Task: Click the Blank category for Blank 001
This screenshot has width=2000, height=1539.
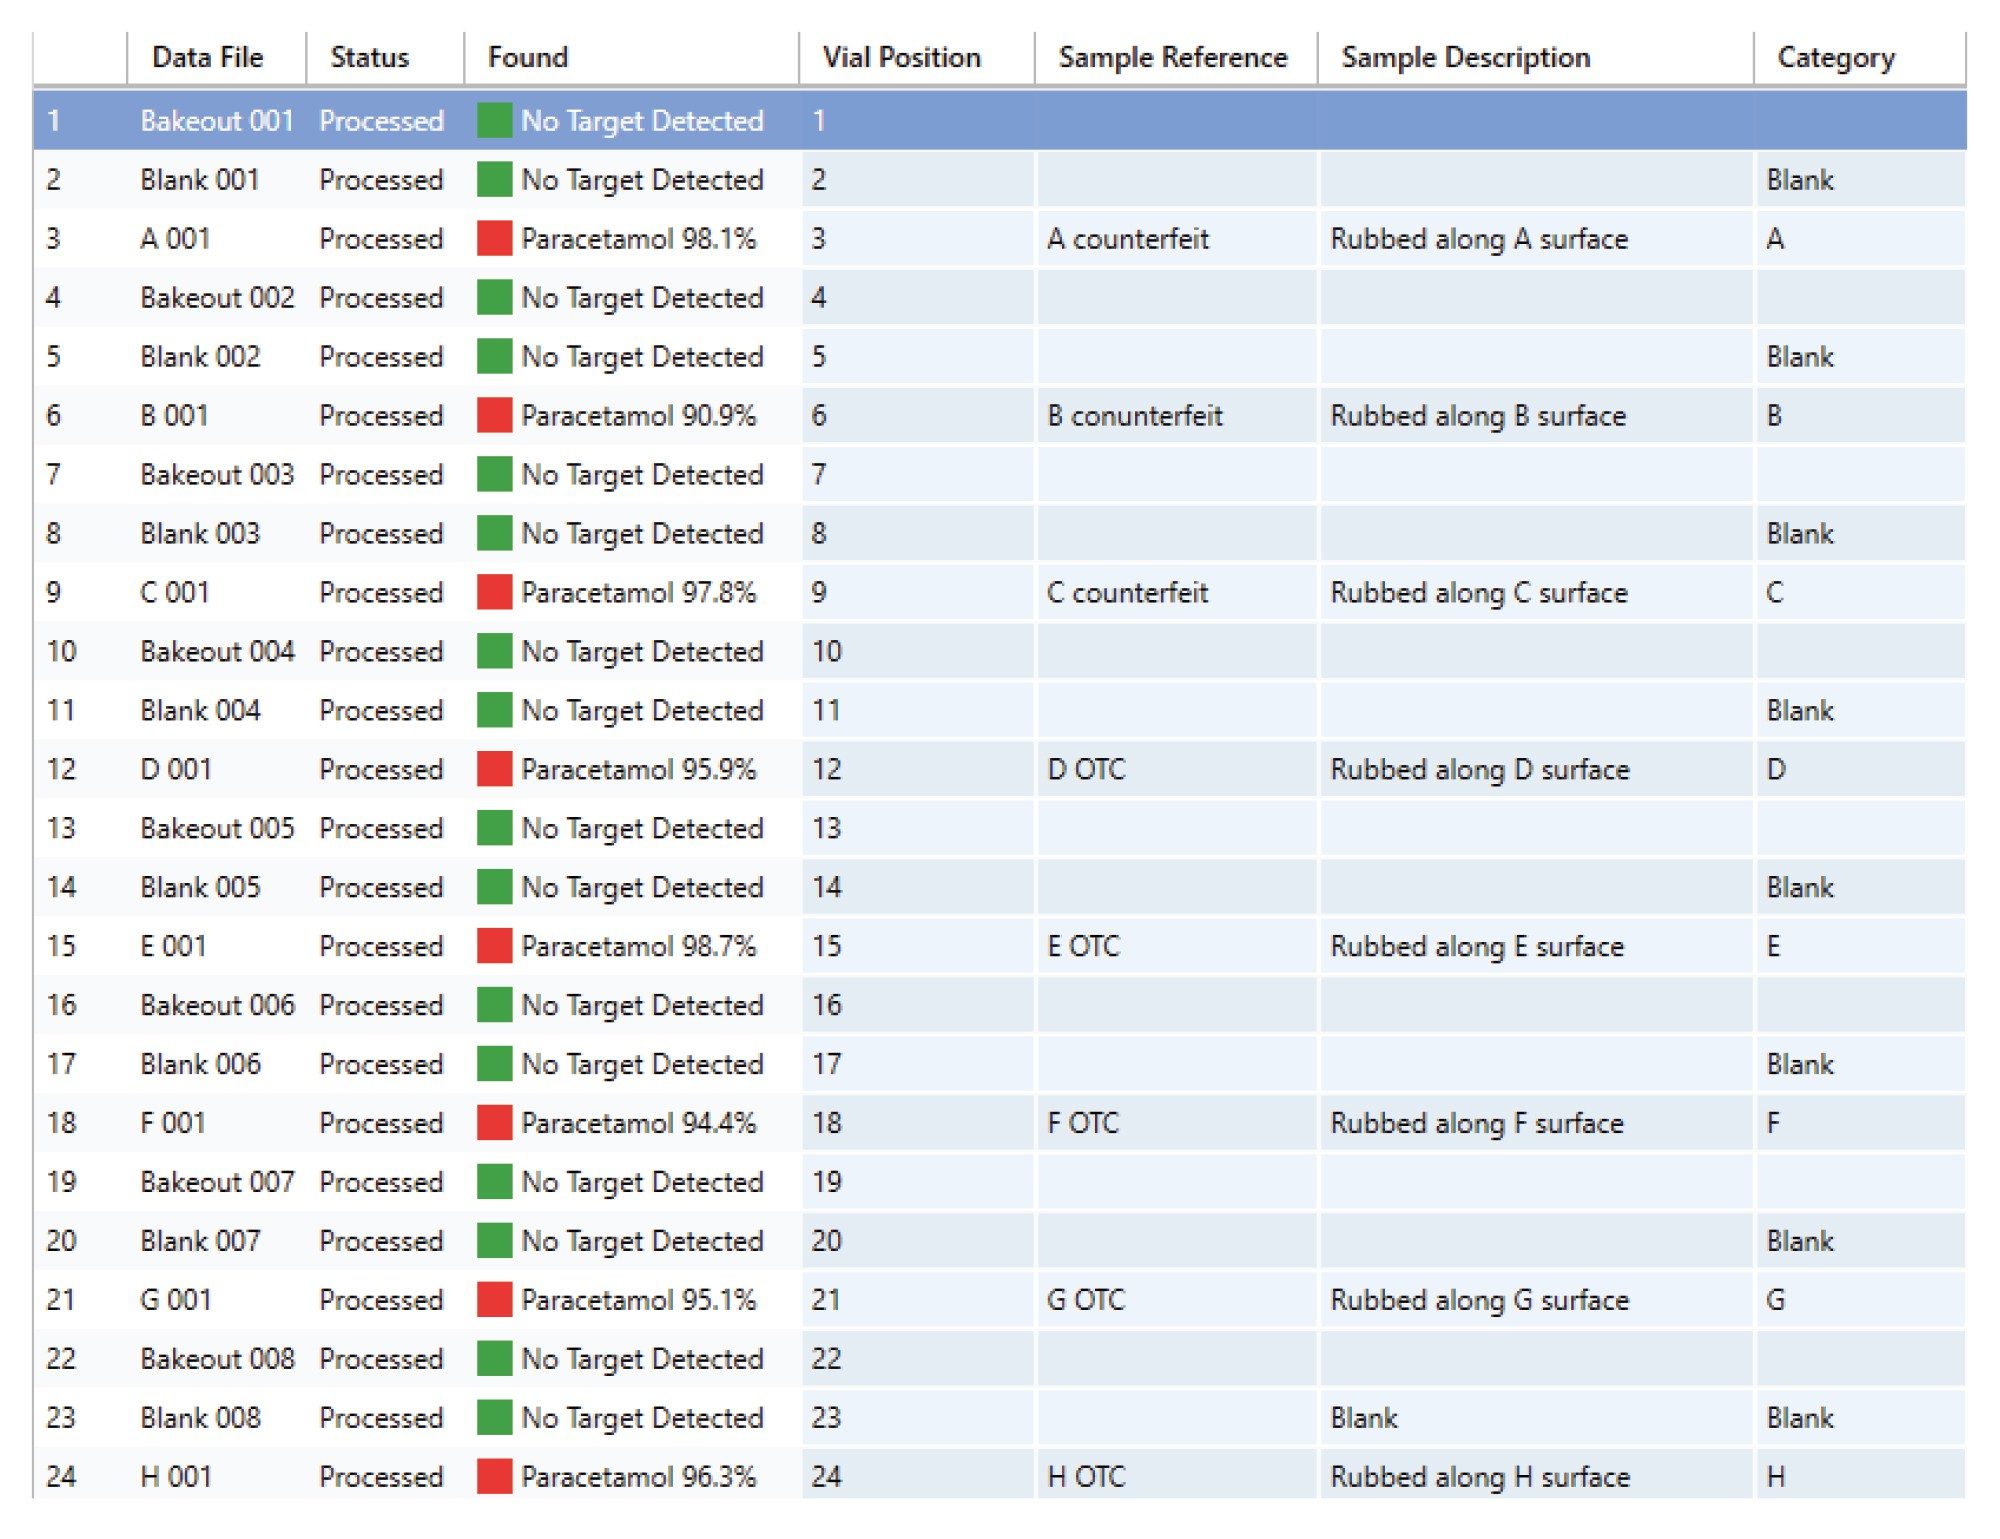Action: click(1800, 180)
